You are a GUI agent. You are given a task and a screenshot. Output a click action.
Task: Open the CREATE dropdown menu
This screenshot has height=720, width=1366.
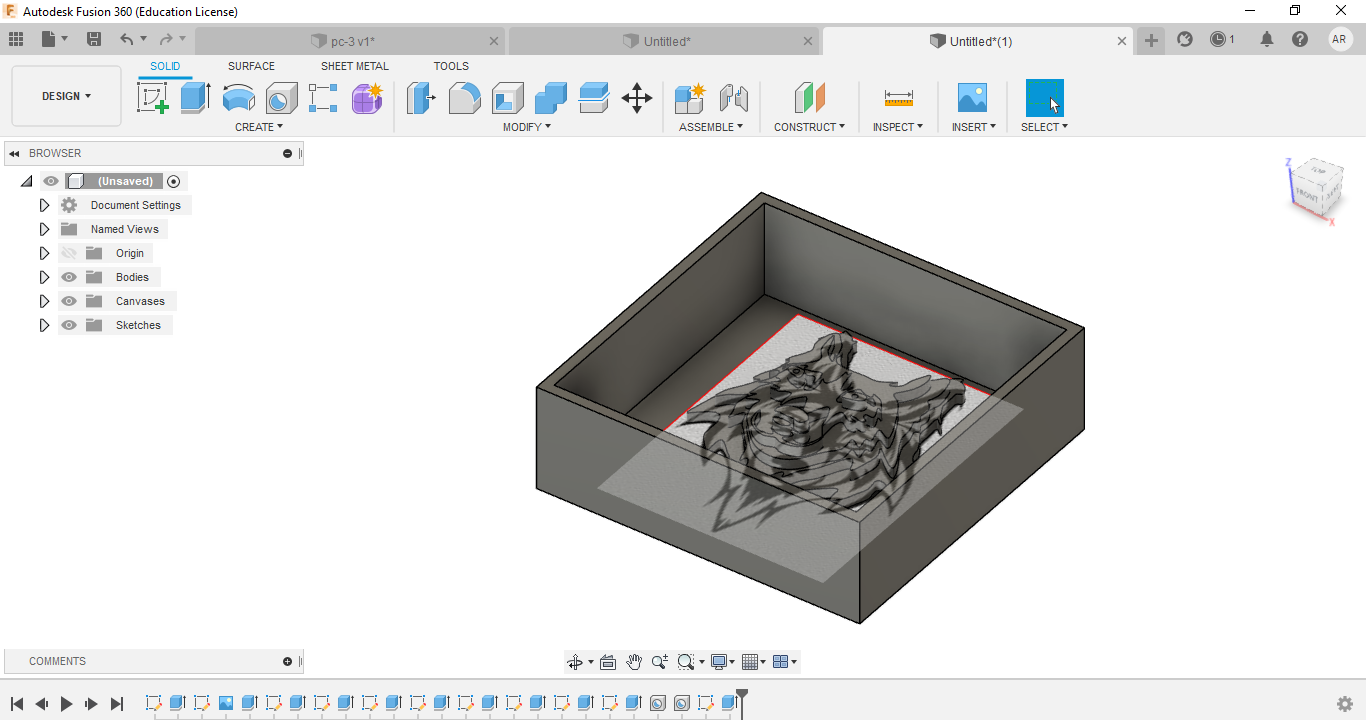[259, 127]
